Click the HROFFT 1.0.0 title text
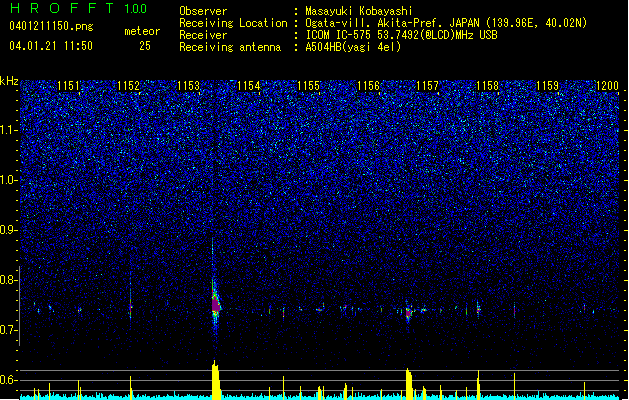 pyautogui.click(x=79, y=8)
